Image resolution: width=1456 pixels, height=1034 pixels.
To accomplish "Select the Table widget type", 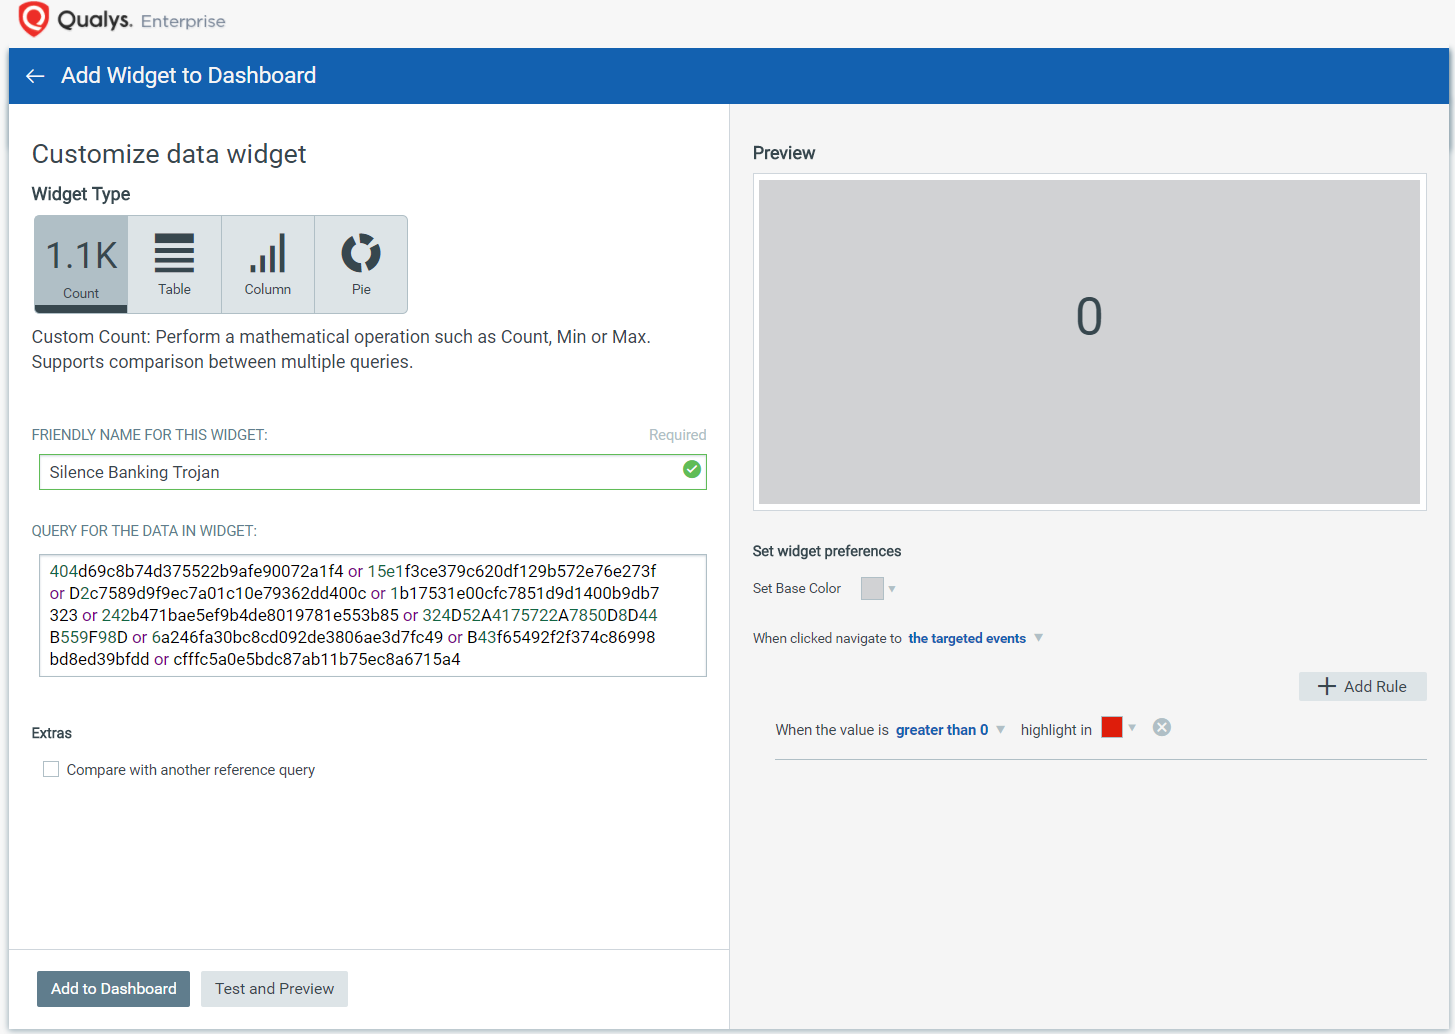I will tap(174, 264).
